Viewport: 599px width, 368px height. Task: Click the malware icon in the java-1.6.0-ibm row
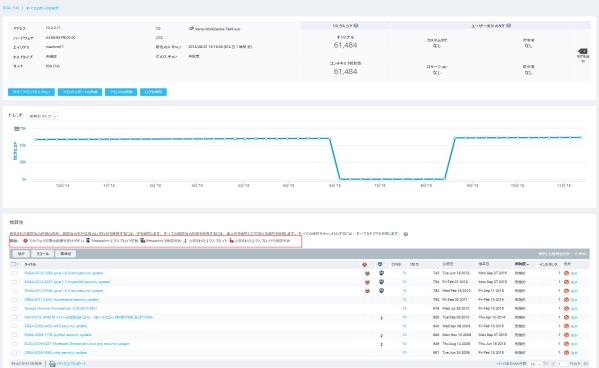[x=367, y=273]
